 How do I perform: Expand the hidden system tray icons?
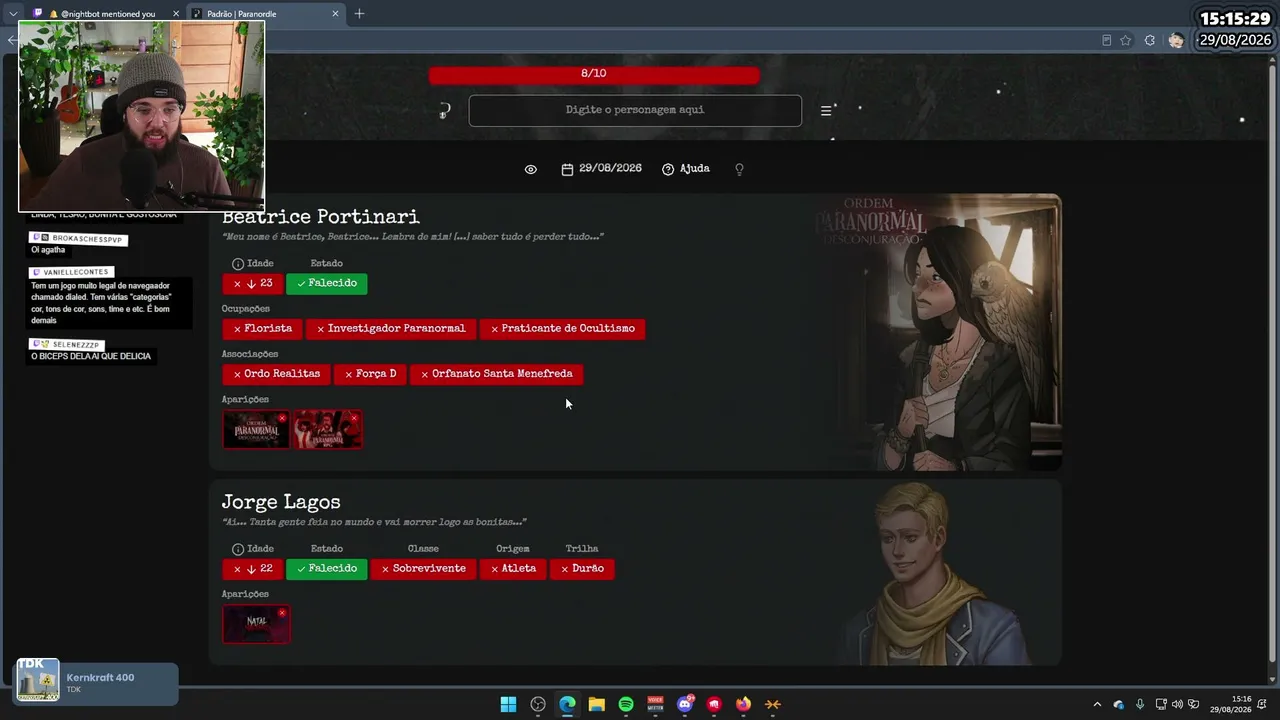(1097, 704)
